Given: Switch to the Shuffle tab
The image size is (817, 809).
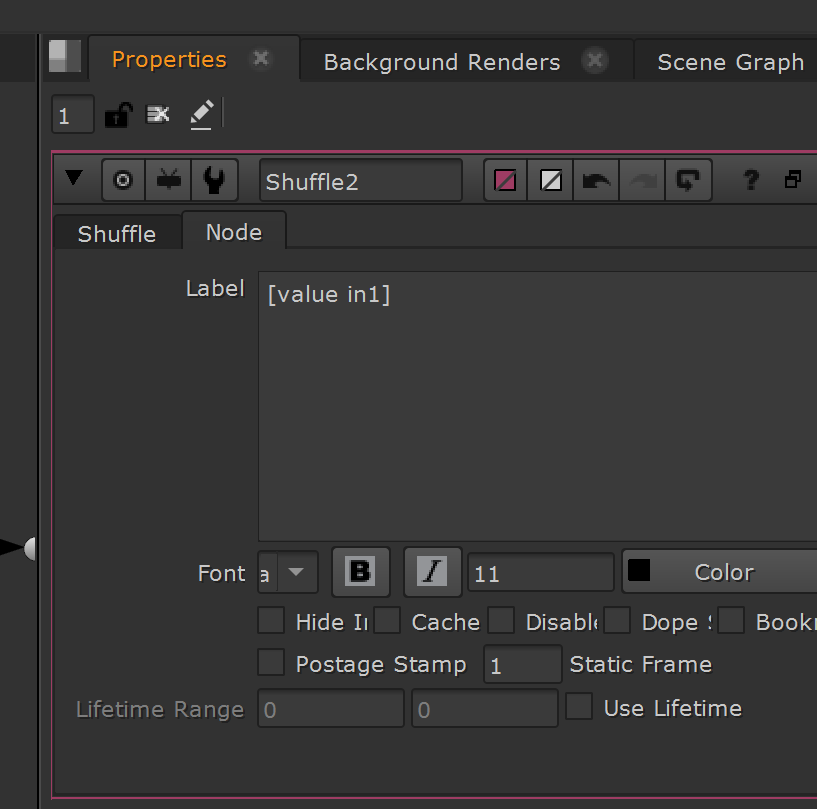Looking at the screenshot, I should click(117, 233).
